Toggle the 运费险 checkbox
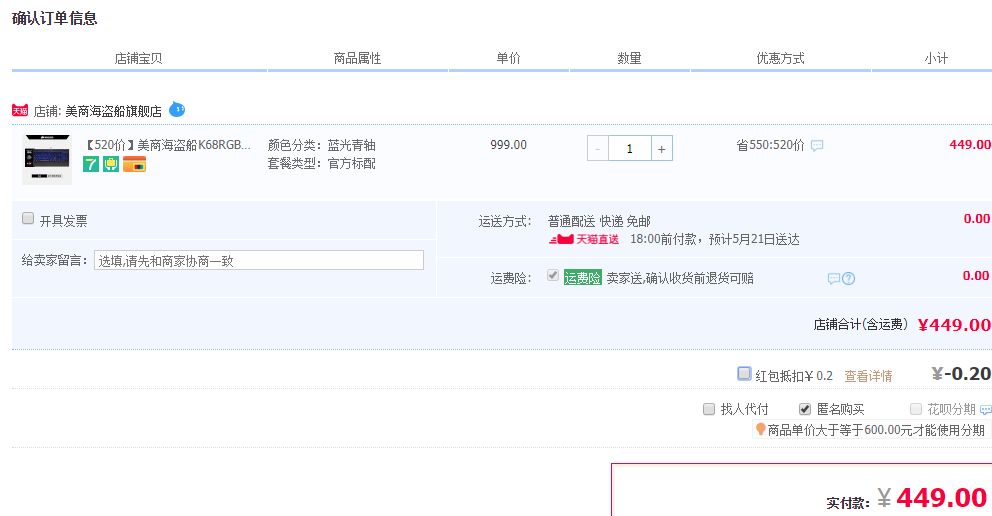The width and height of the screenshot is (992, 516). pos(553,275)
